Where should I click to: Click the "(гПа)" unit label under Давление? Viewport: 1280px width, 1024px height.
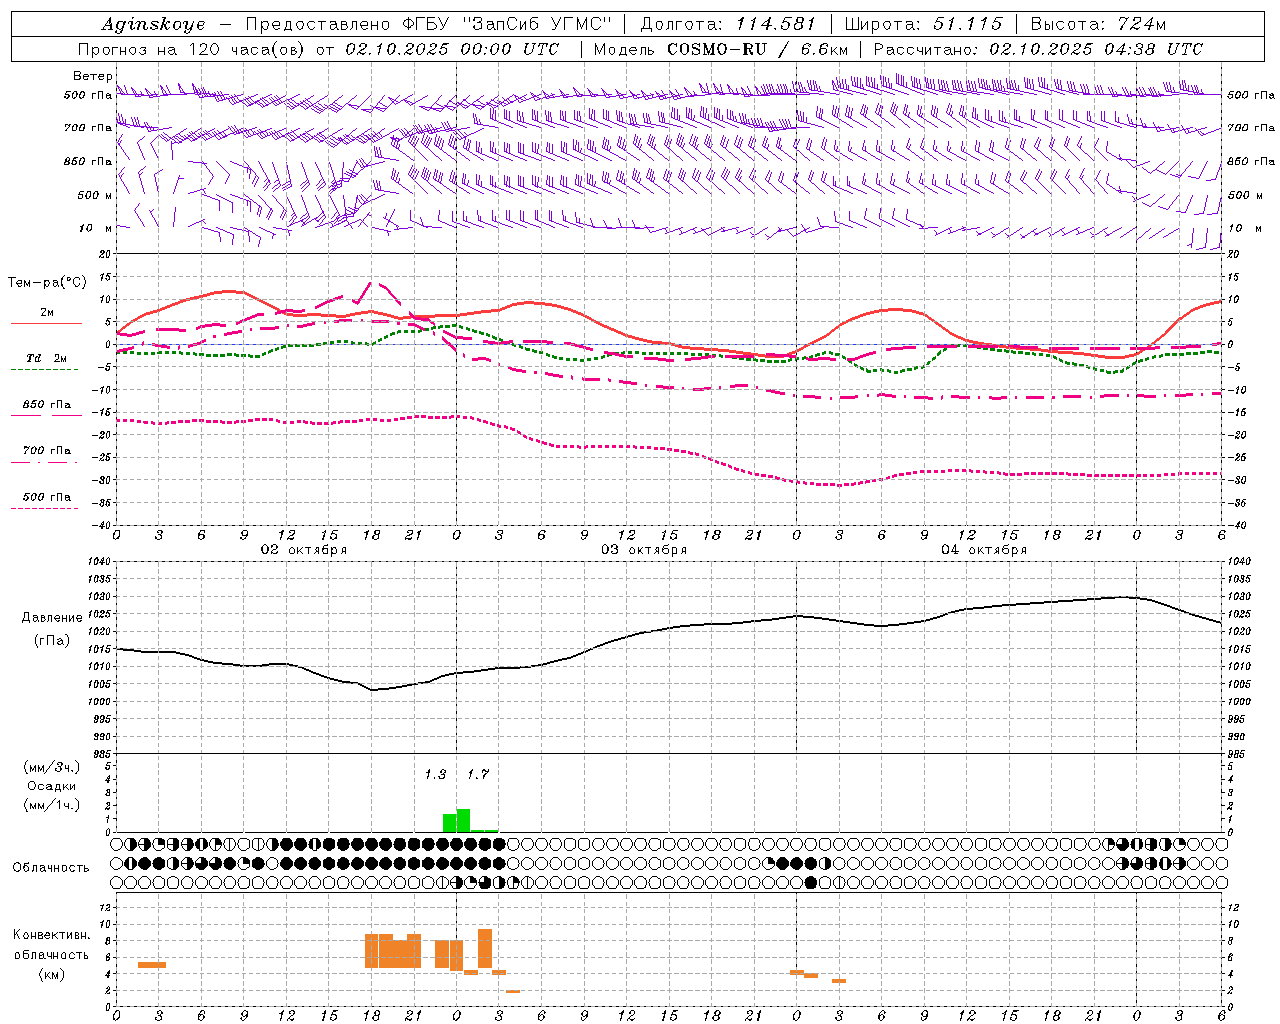pos(51,640)
